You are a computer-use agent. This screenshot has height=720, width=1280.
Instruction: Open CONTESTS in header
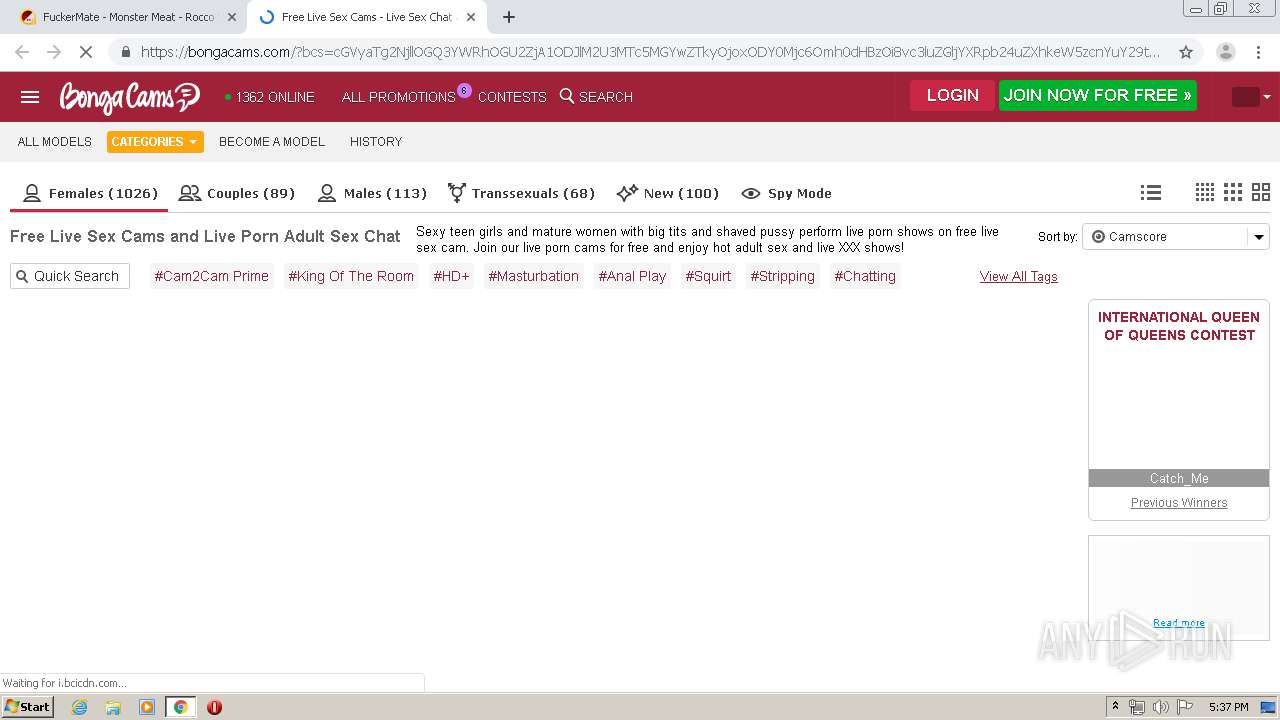pos(512,97)
